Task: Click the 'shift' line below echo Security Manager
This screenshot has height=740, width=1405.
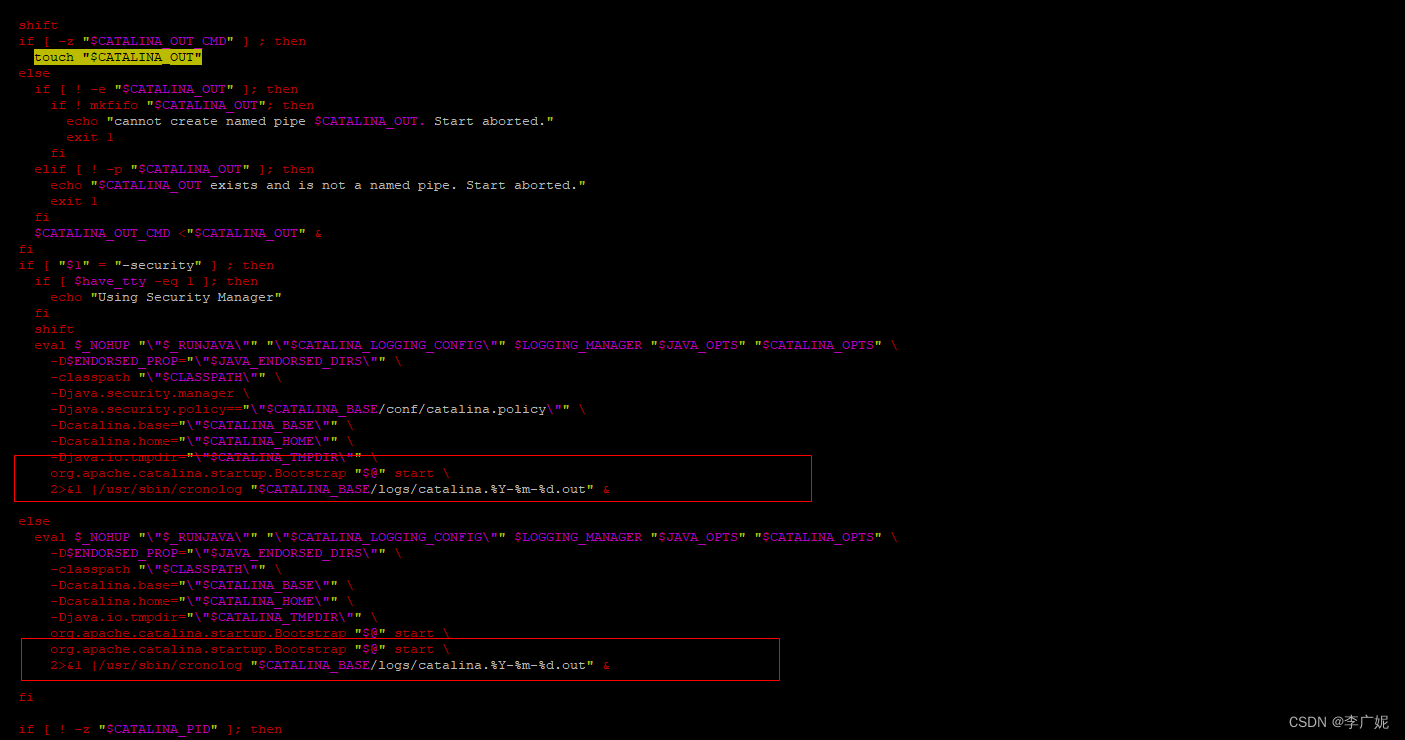Action: pos(54,329)
